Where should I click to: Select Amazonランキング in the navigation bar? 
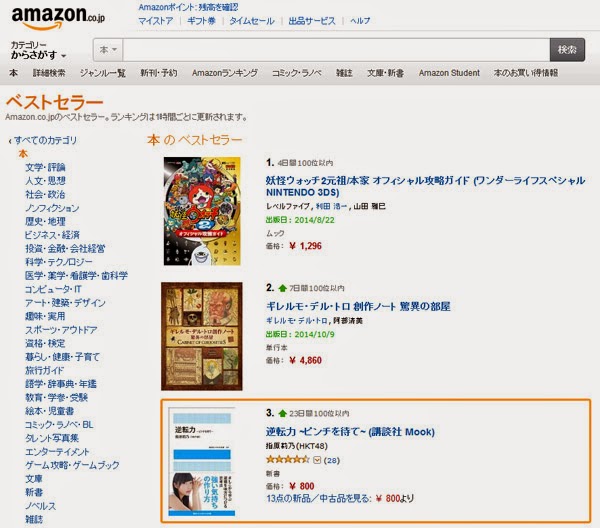click(225, 73)
